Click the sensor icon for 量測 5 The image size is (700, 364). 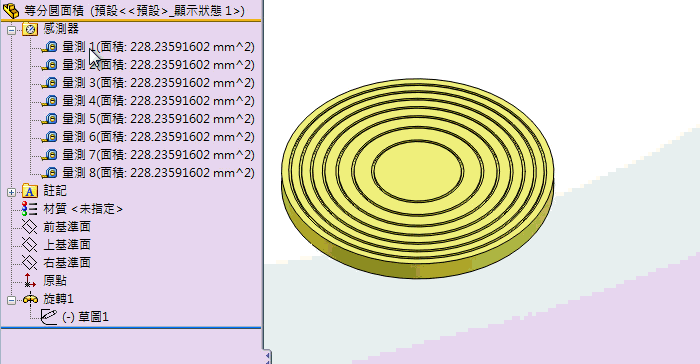tap(50, 119)
